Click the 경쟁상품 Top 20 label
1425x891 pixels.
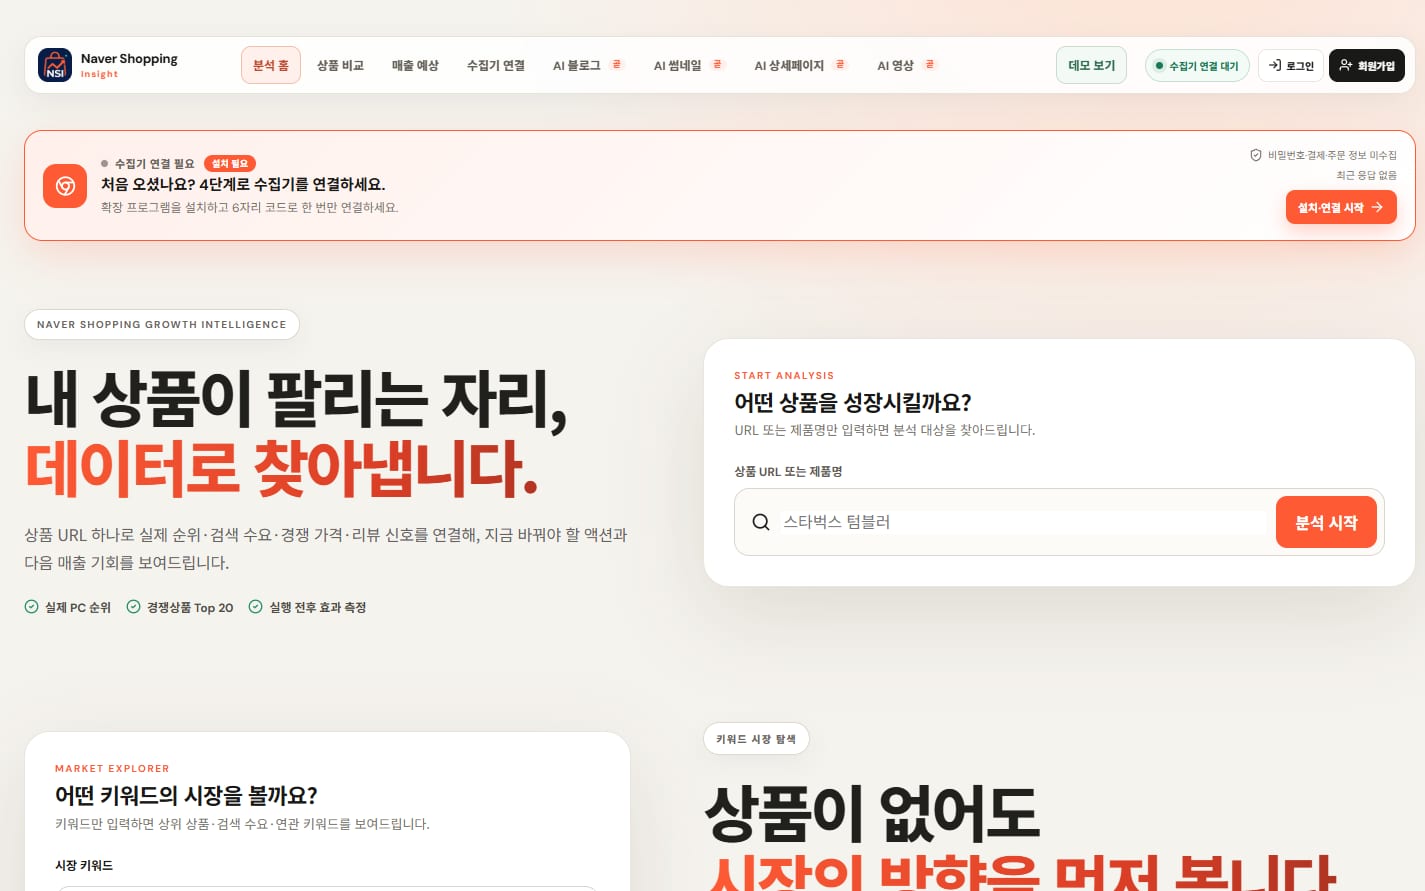tap(190, 608)
